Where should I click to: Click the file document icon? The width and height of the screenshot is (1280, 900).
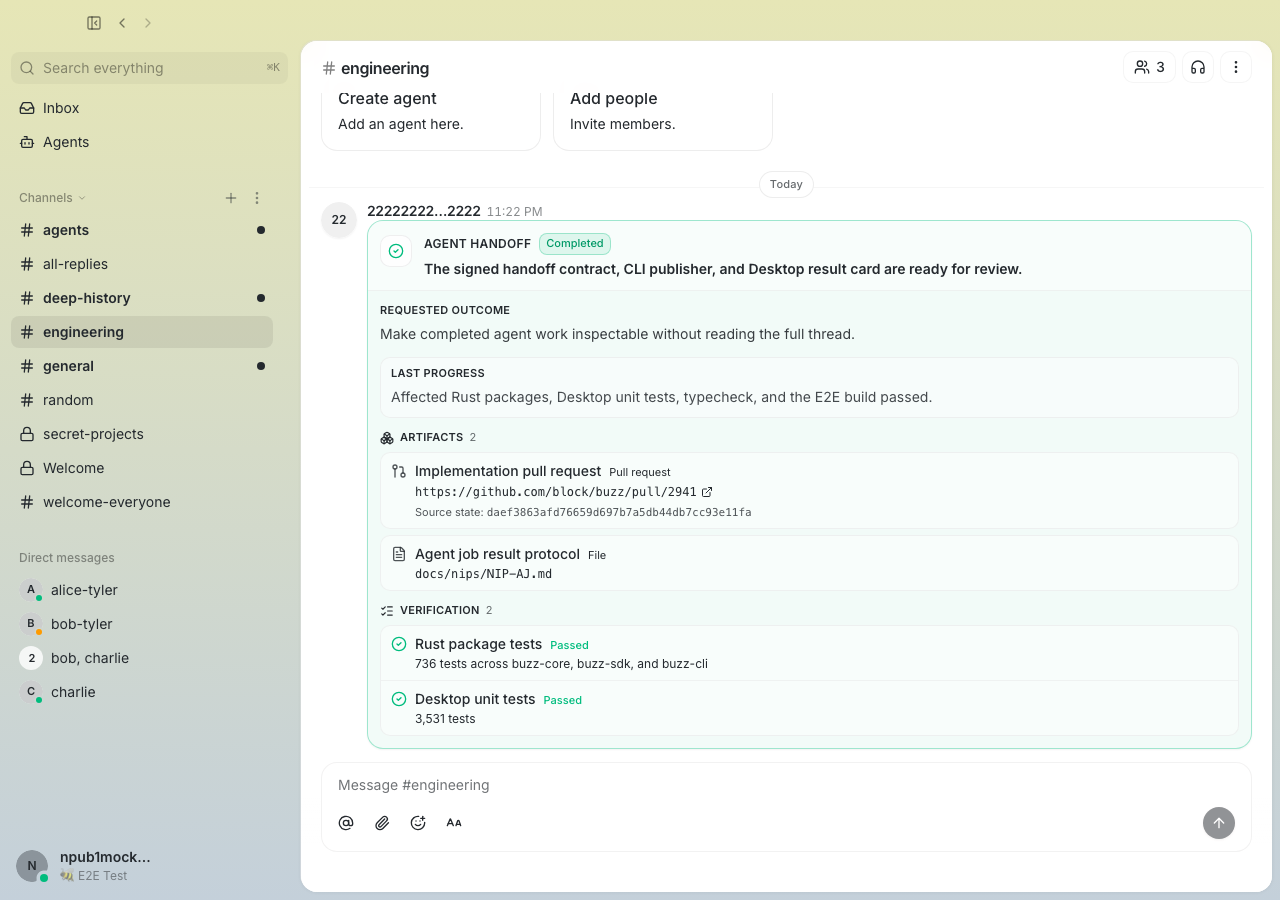tap(399, 554)
